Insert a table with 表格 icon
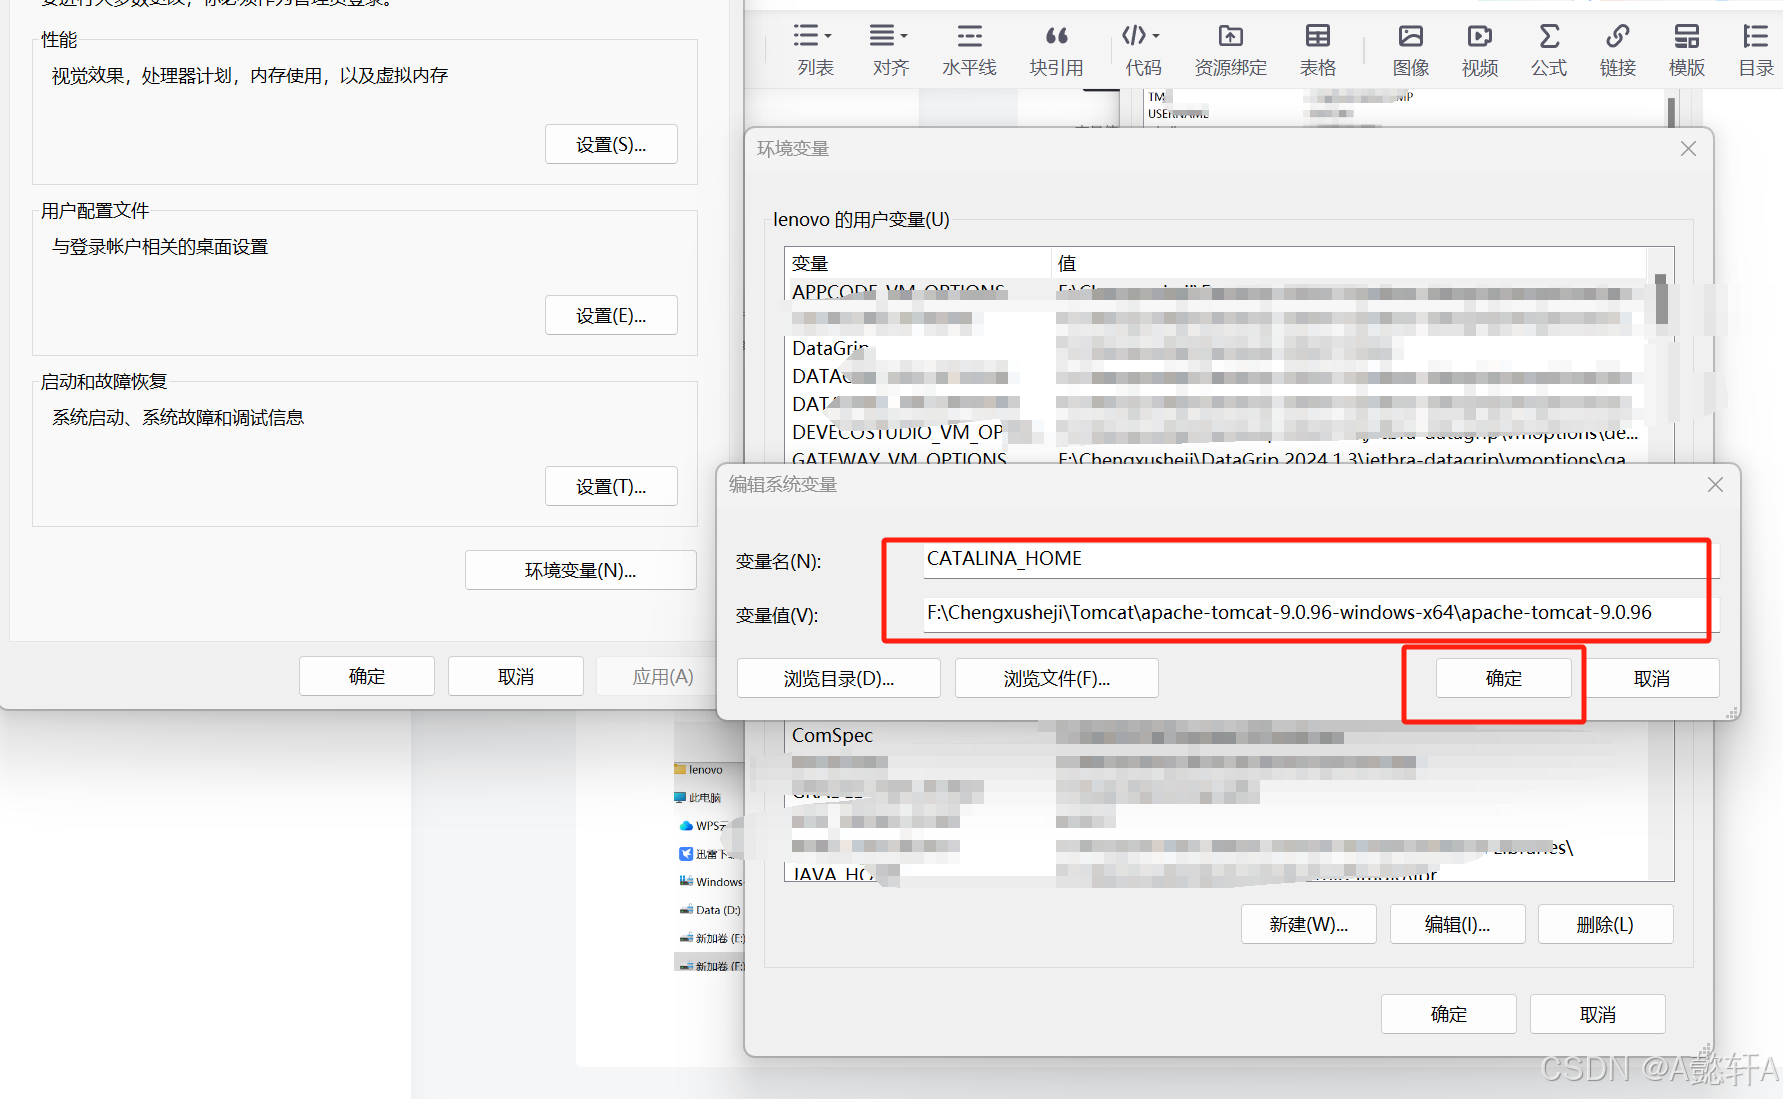The height and width of the screenshot is (1099, 1783). coord(1317,48)
